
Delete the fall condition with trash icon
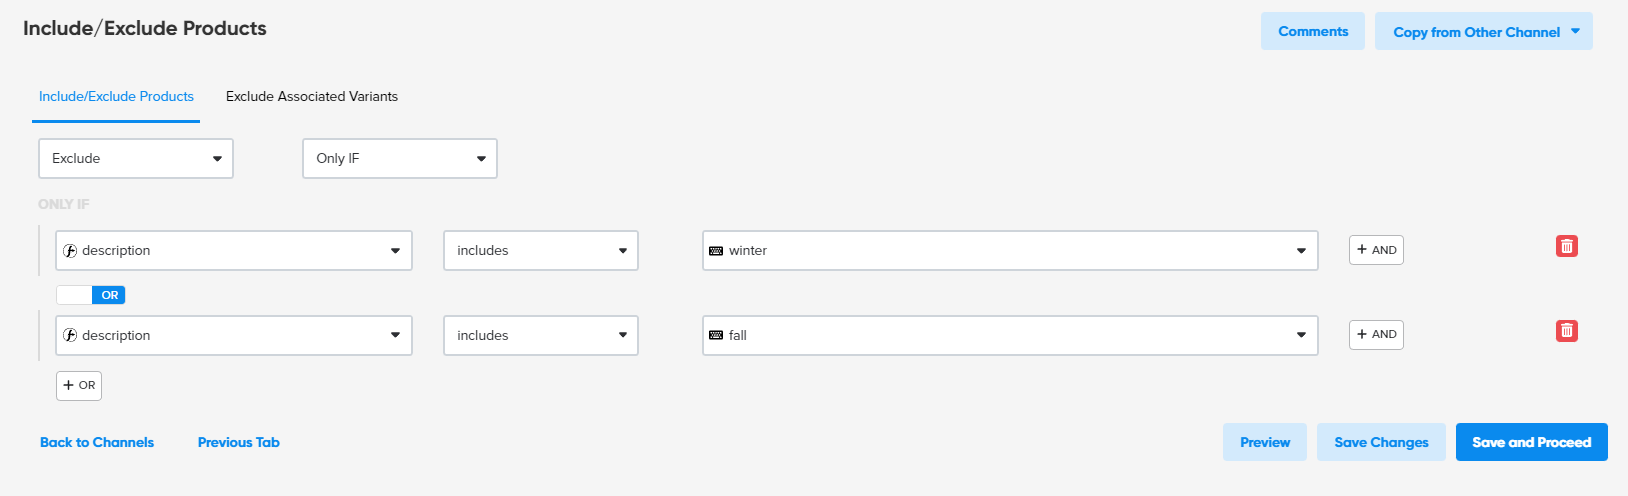[1566, 330]
